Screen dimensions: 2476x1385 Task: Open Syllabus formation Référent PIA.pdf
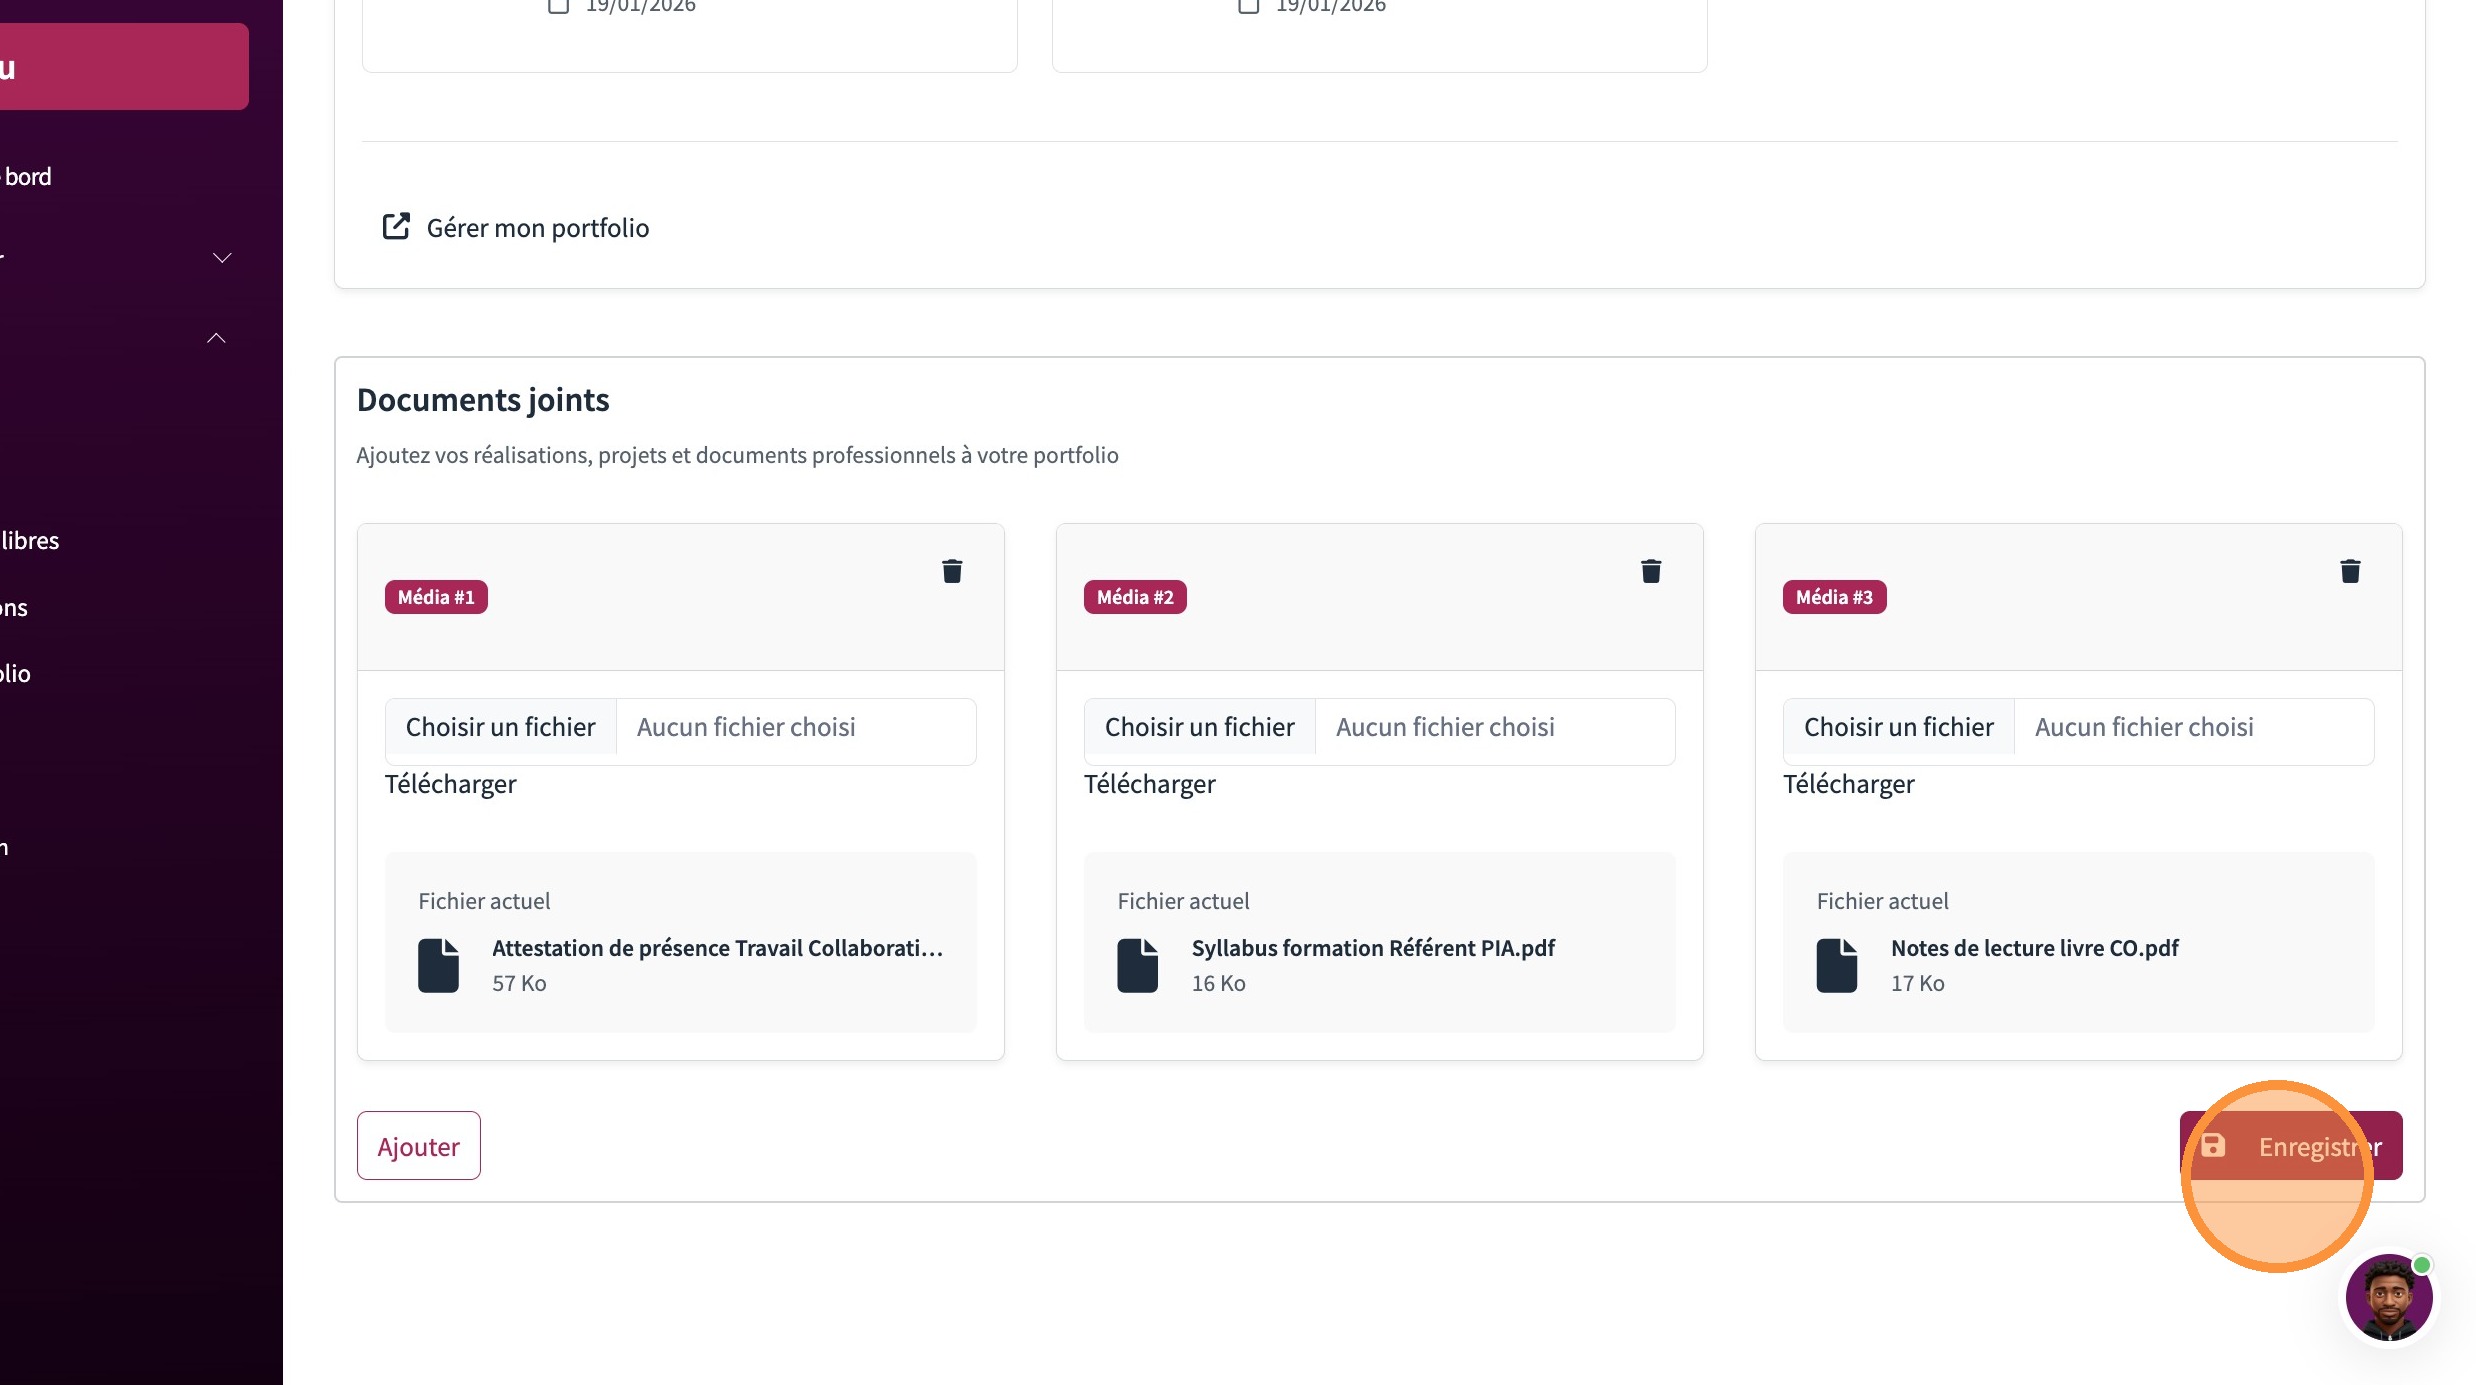tap(1372, 948)
